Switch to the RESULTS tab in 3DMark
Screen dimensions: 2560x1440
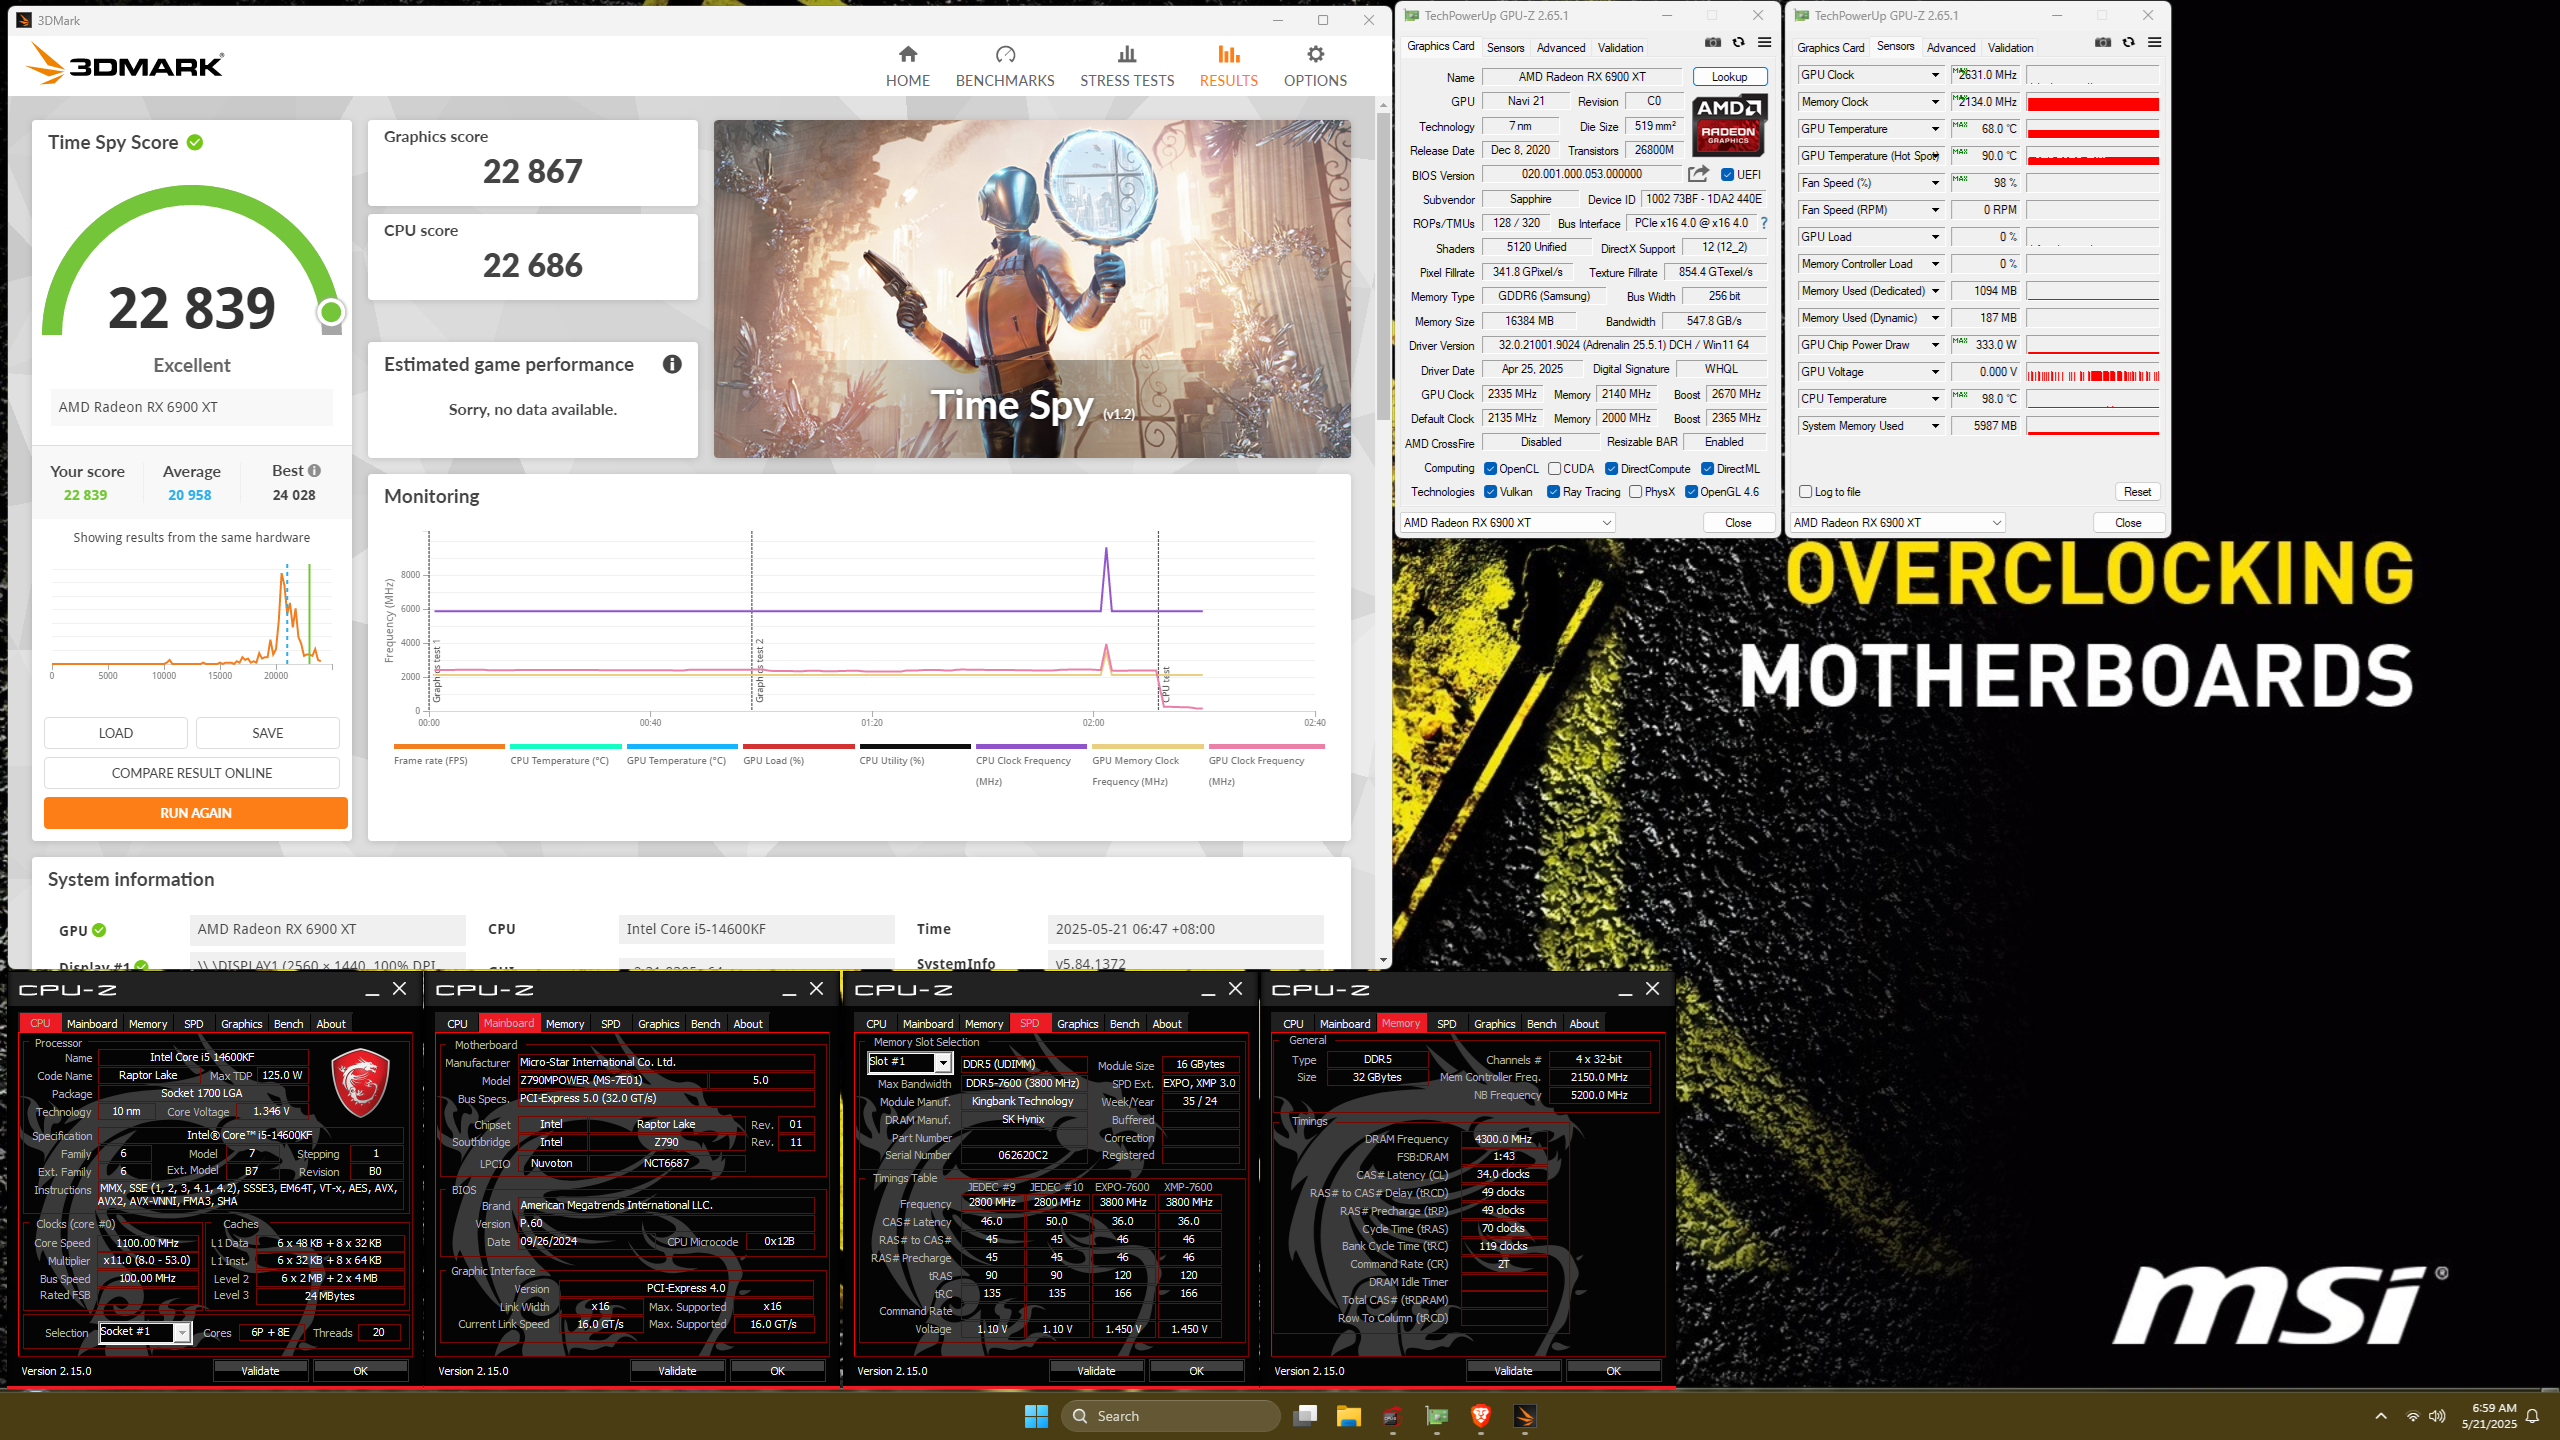pyautogui.click(x=1228, y=67)
